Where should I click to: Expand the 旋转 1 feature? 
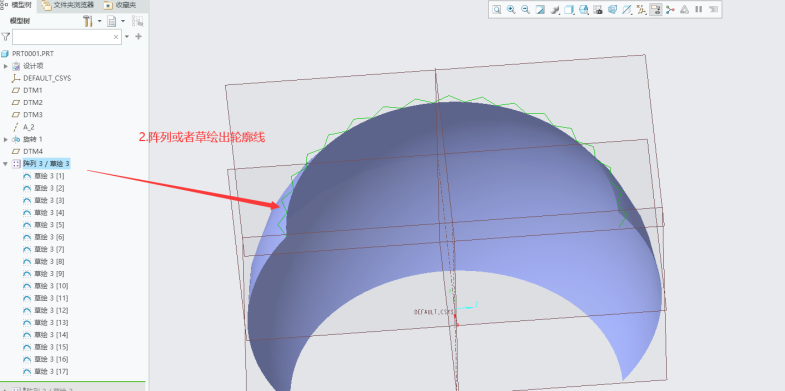(x=6, y=139)
